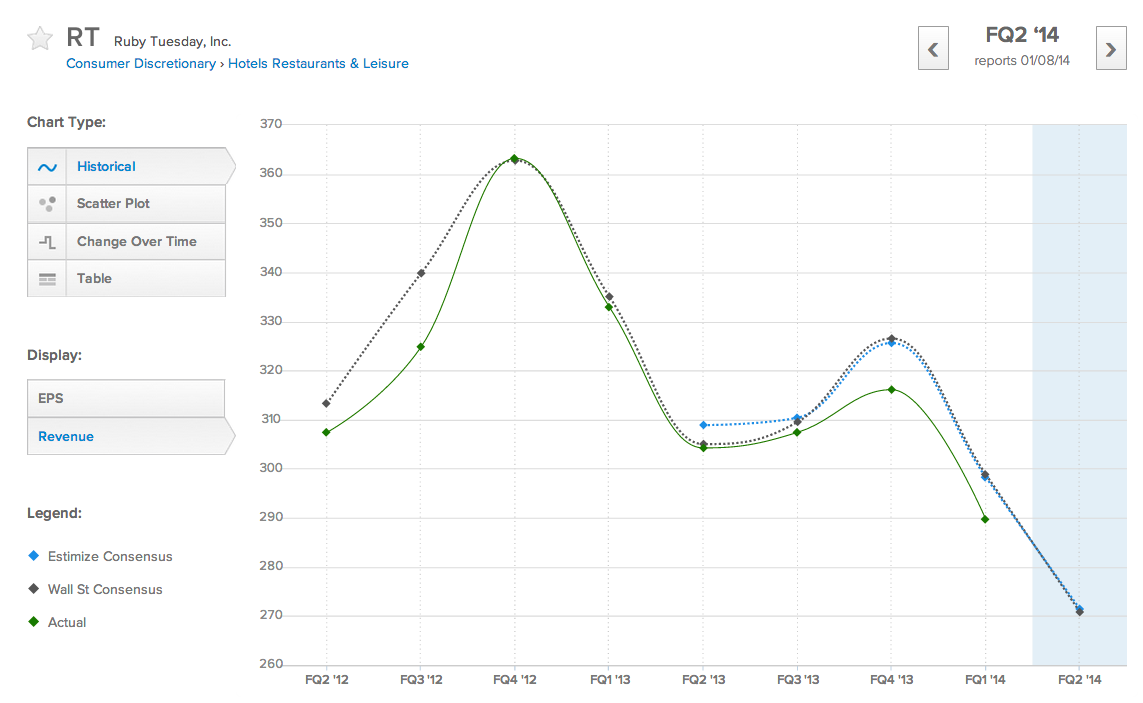This screenshot has height=703, width=1143.
Task: Click the Historical chart wave icon
Action: coord(47,167)
